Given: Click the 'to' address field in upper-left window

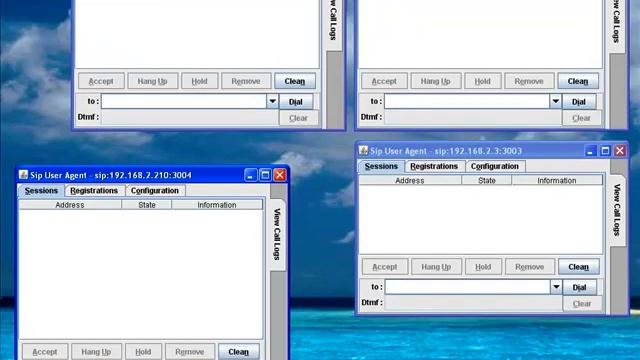Looking at the screenshot, I should coord(184,101).
